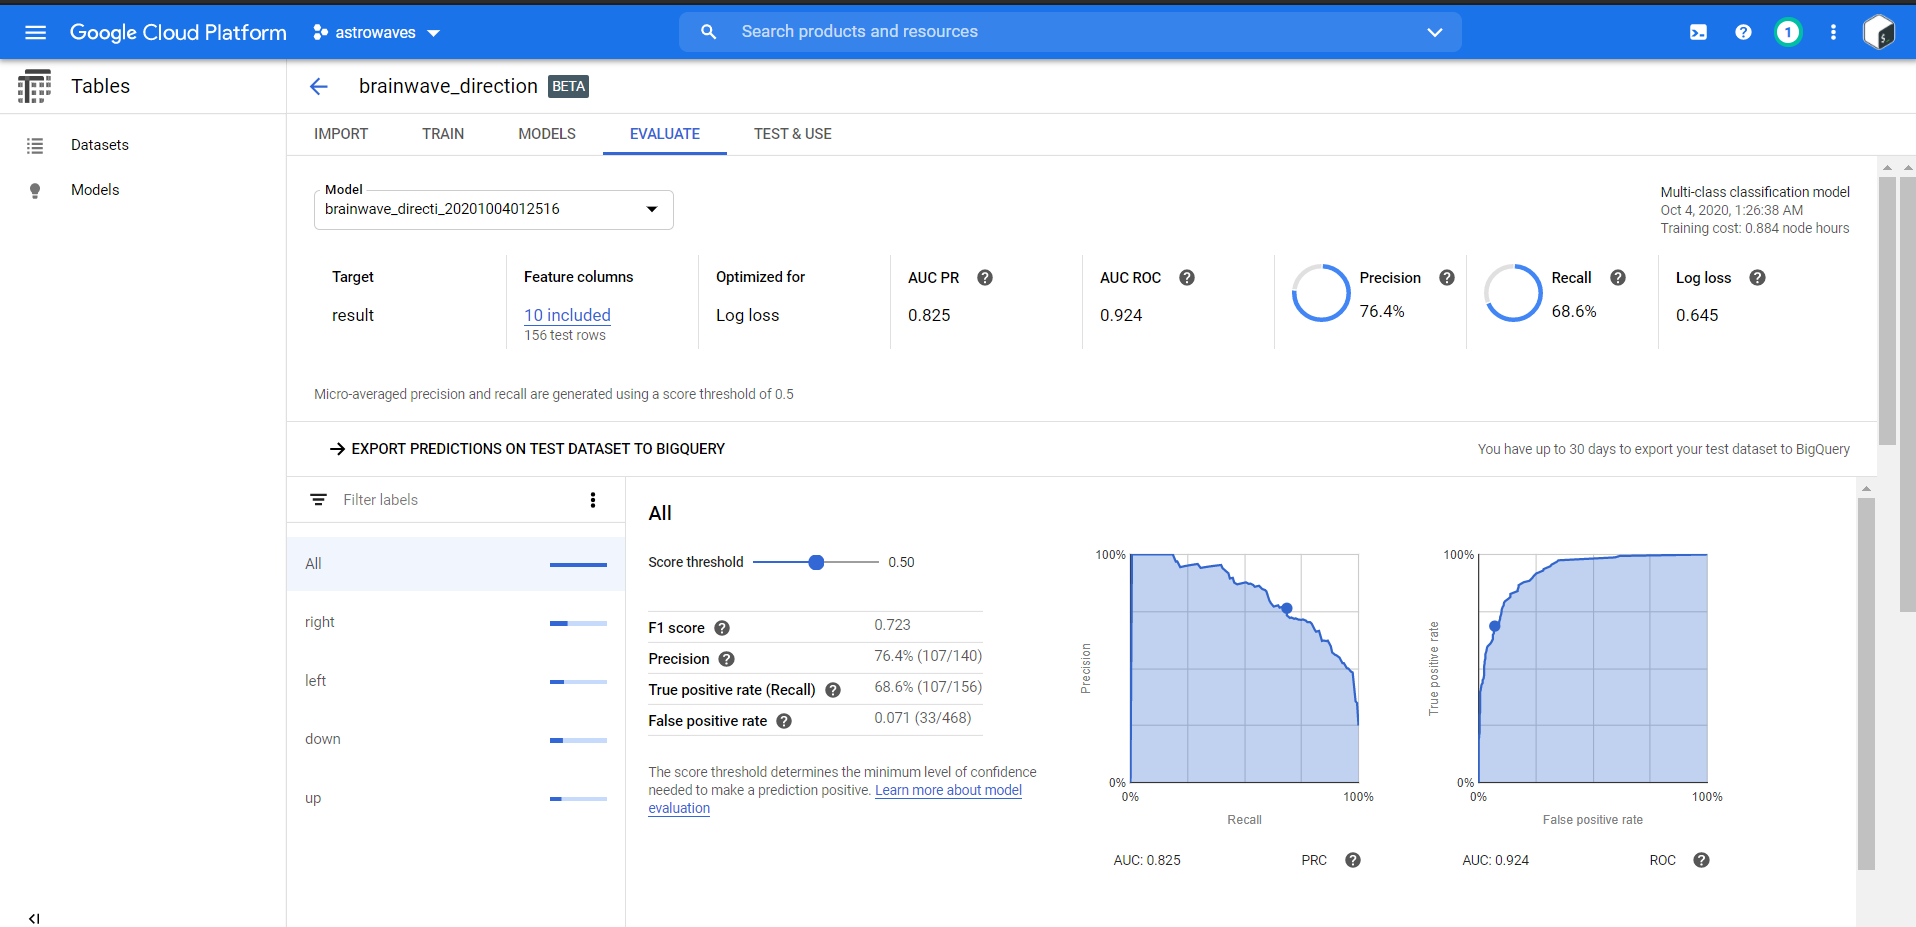
Task: Click the BETA badge next to brainwave_direction
Action: point(568,86)
